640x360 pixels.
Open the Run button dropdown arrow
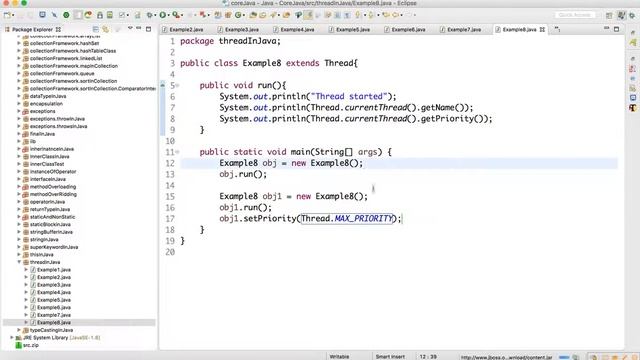pyautogui.click(x=169, y=15)
